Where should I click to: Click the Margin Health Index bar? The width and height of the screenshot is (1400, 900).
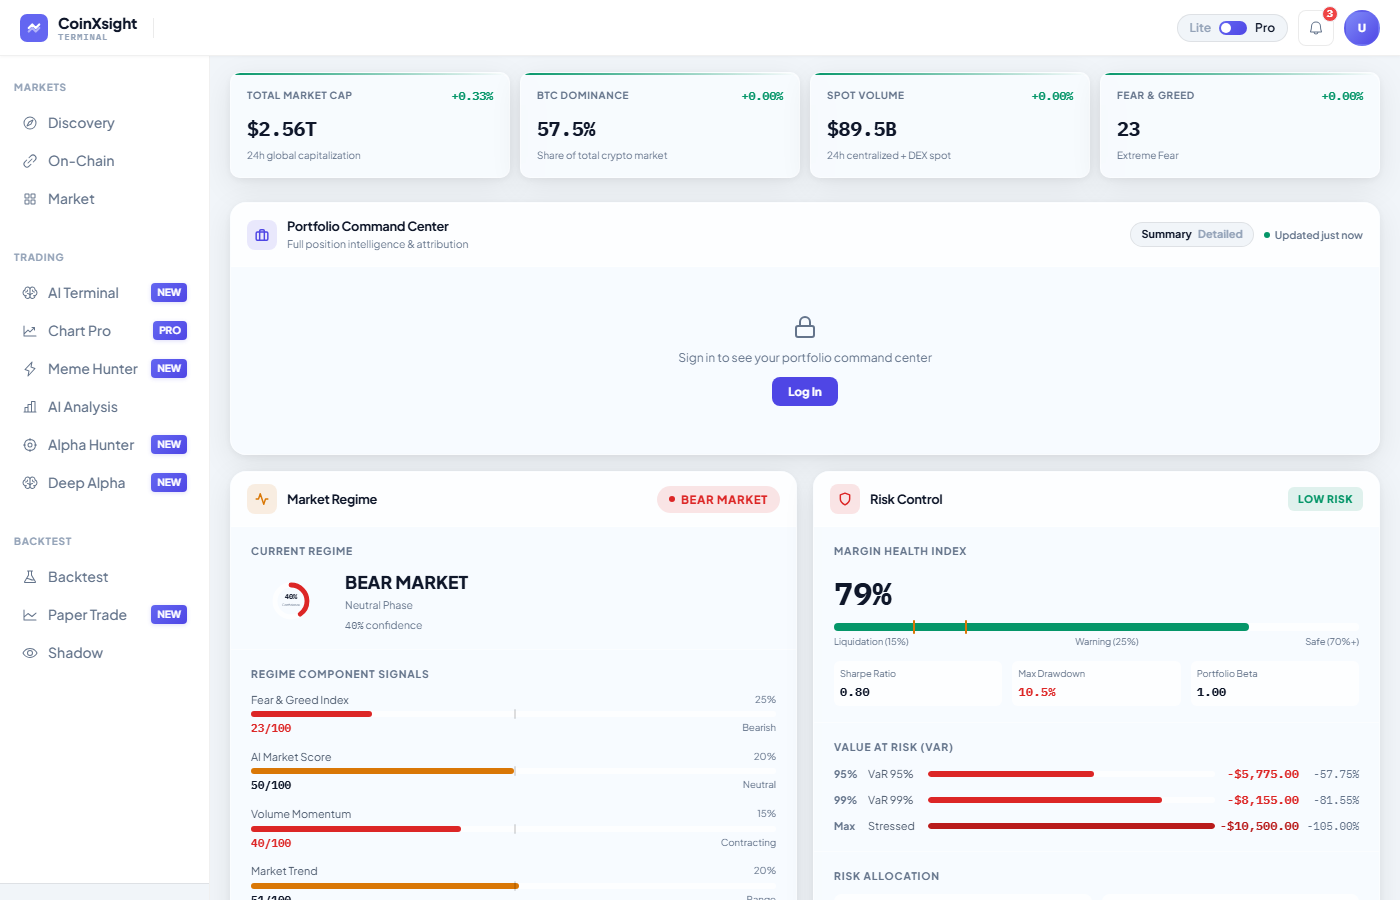pos(1096,627)
